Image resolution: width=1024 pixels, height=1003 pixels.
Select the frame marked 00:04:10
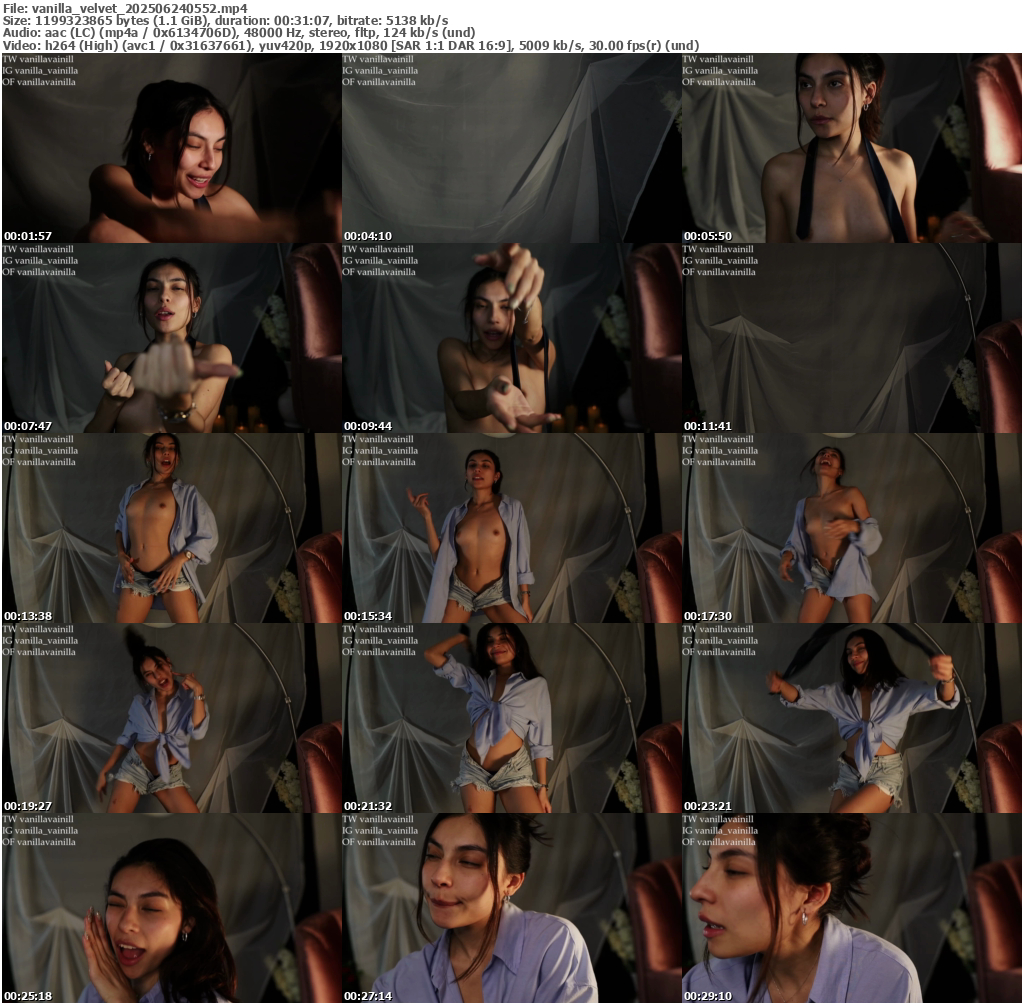pyautogui.click(x=511, y=148)
